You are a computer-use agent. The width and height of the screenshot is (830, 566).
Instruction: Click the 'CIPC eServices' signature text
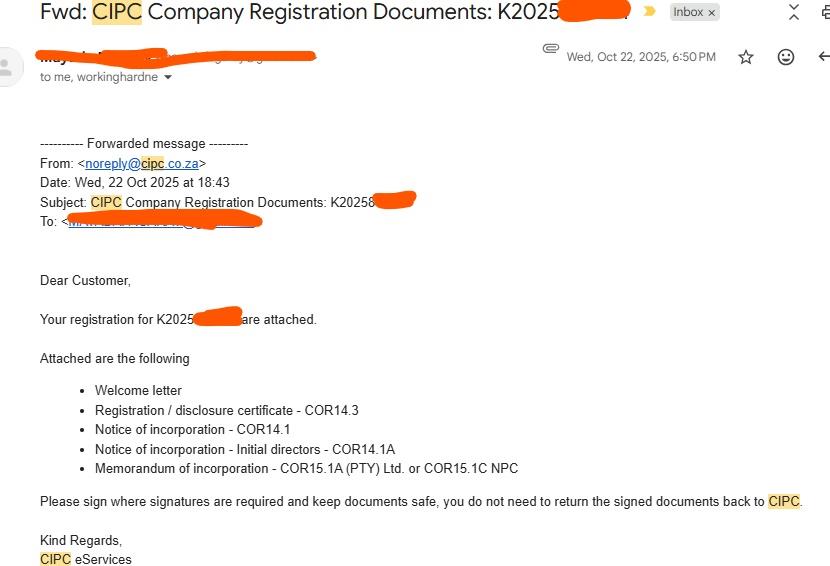click(x=86, y=559)
